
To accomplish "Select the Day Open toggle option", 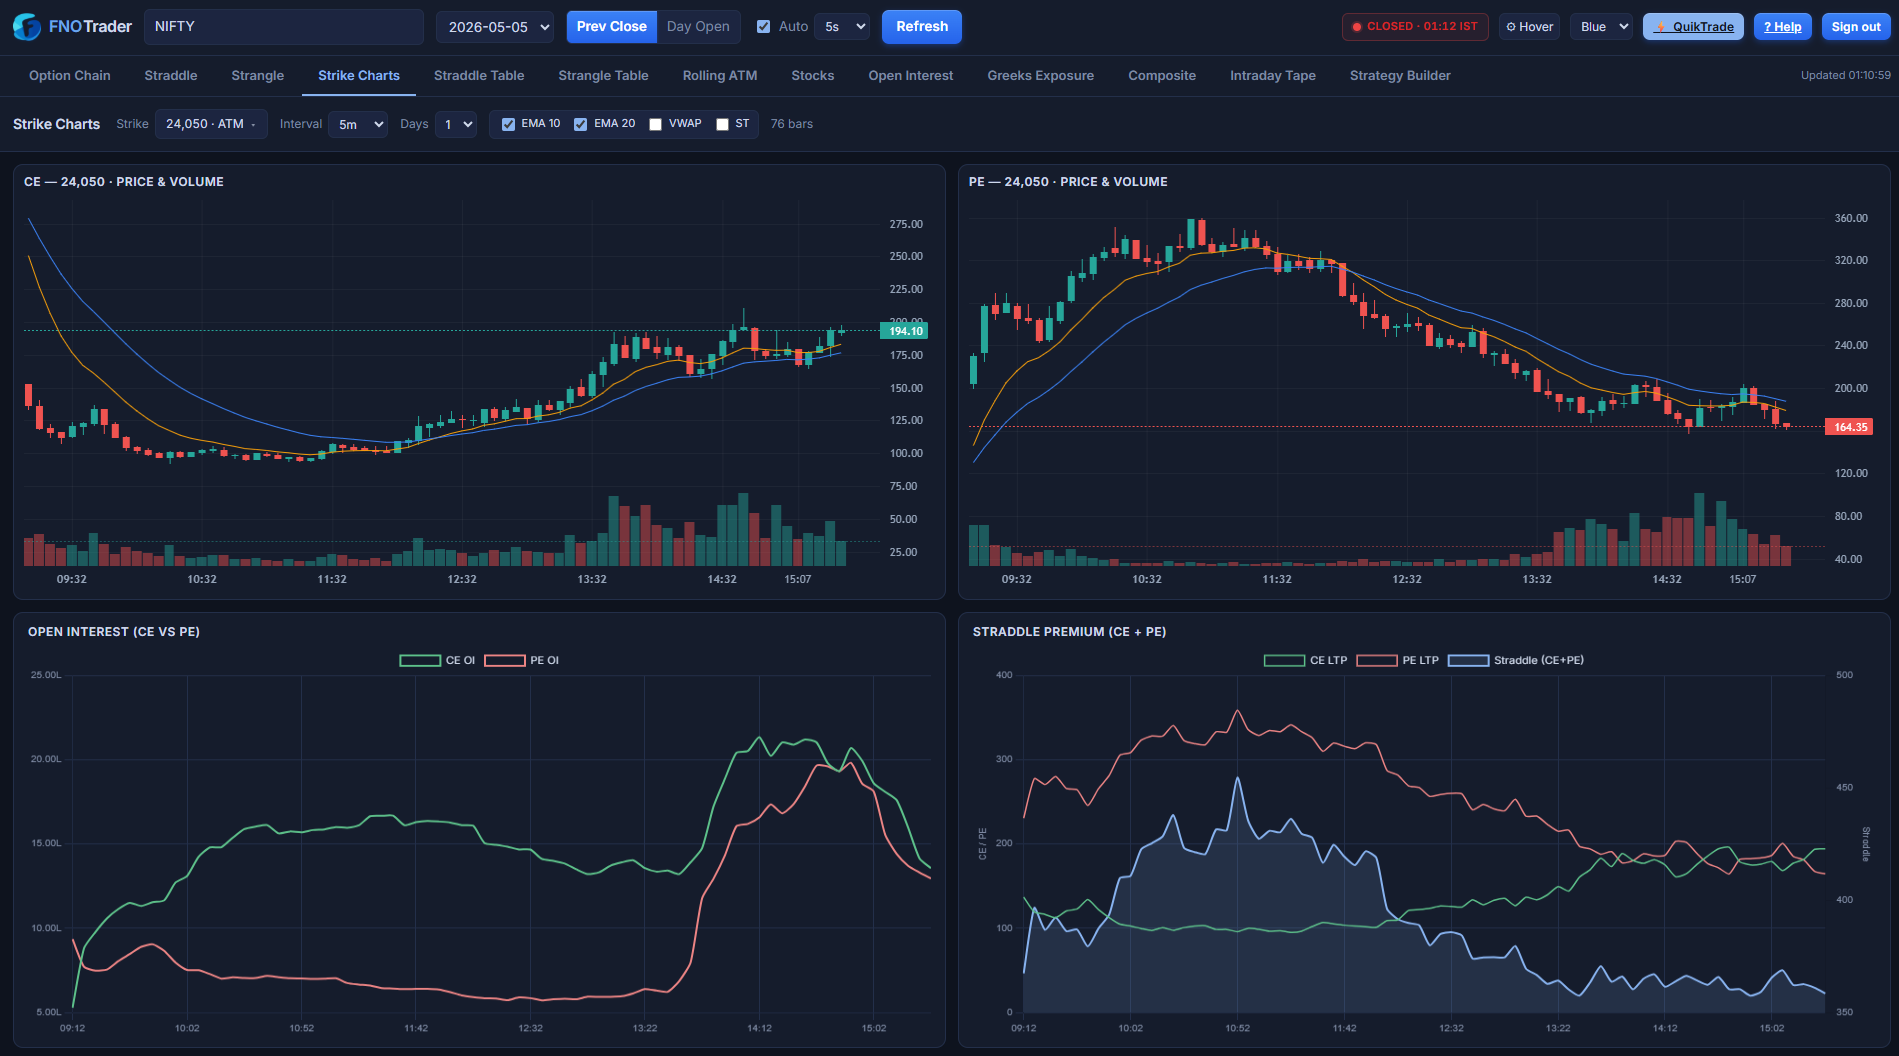I will tap(698, 27).
